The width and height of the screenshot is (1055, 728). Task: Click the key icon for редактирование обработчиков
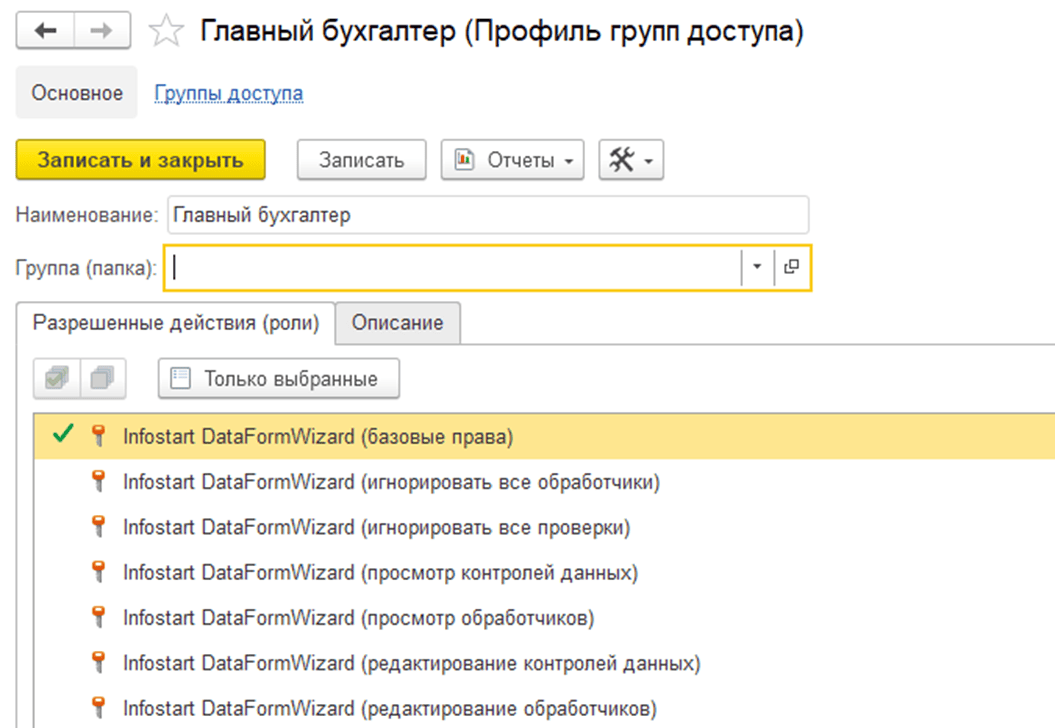click(98, 708)
